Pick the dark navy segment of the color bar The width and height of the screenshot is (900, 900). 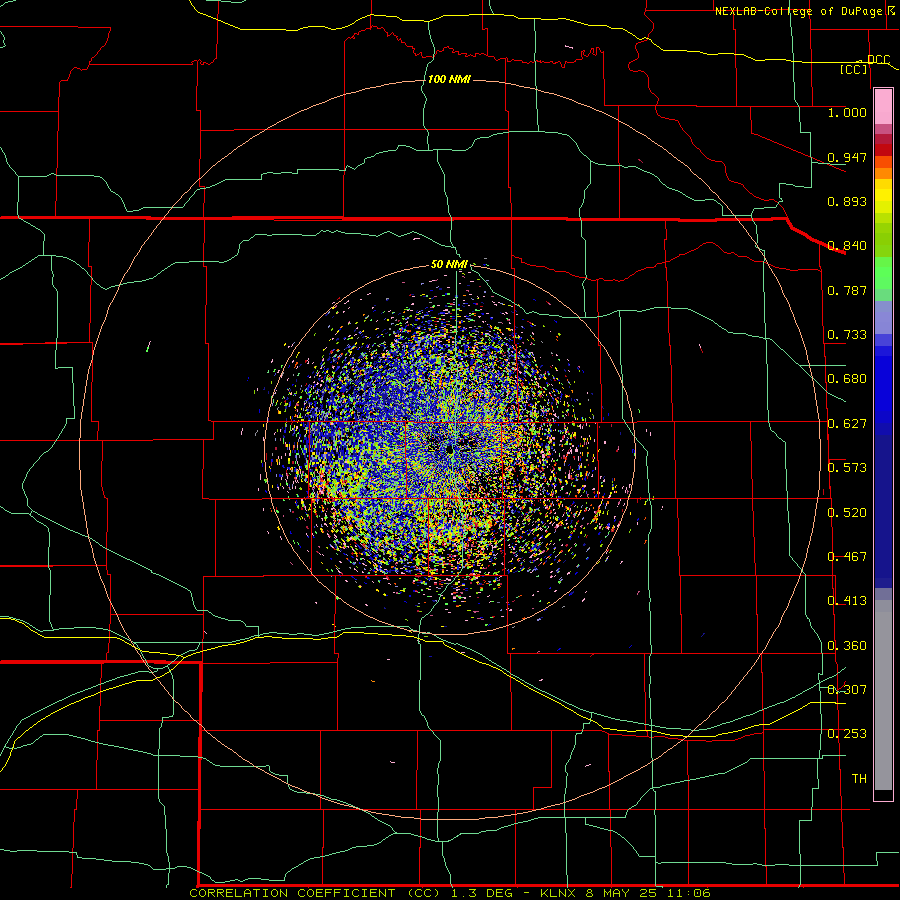coord(883,511)
